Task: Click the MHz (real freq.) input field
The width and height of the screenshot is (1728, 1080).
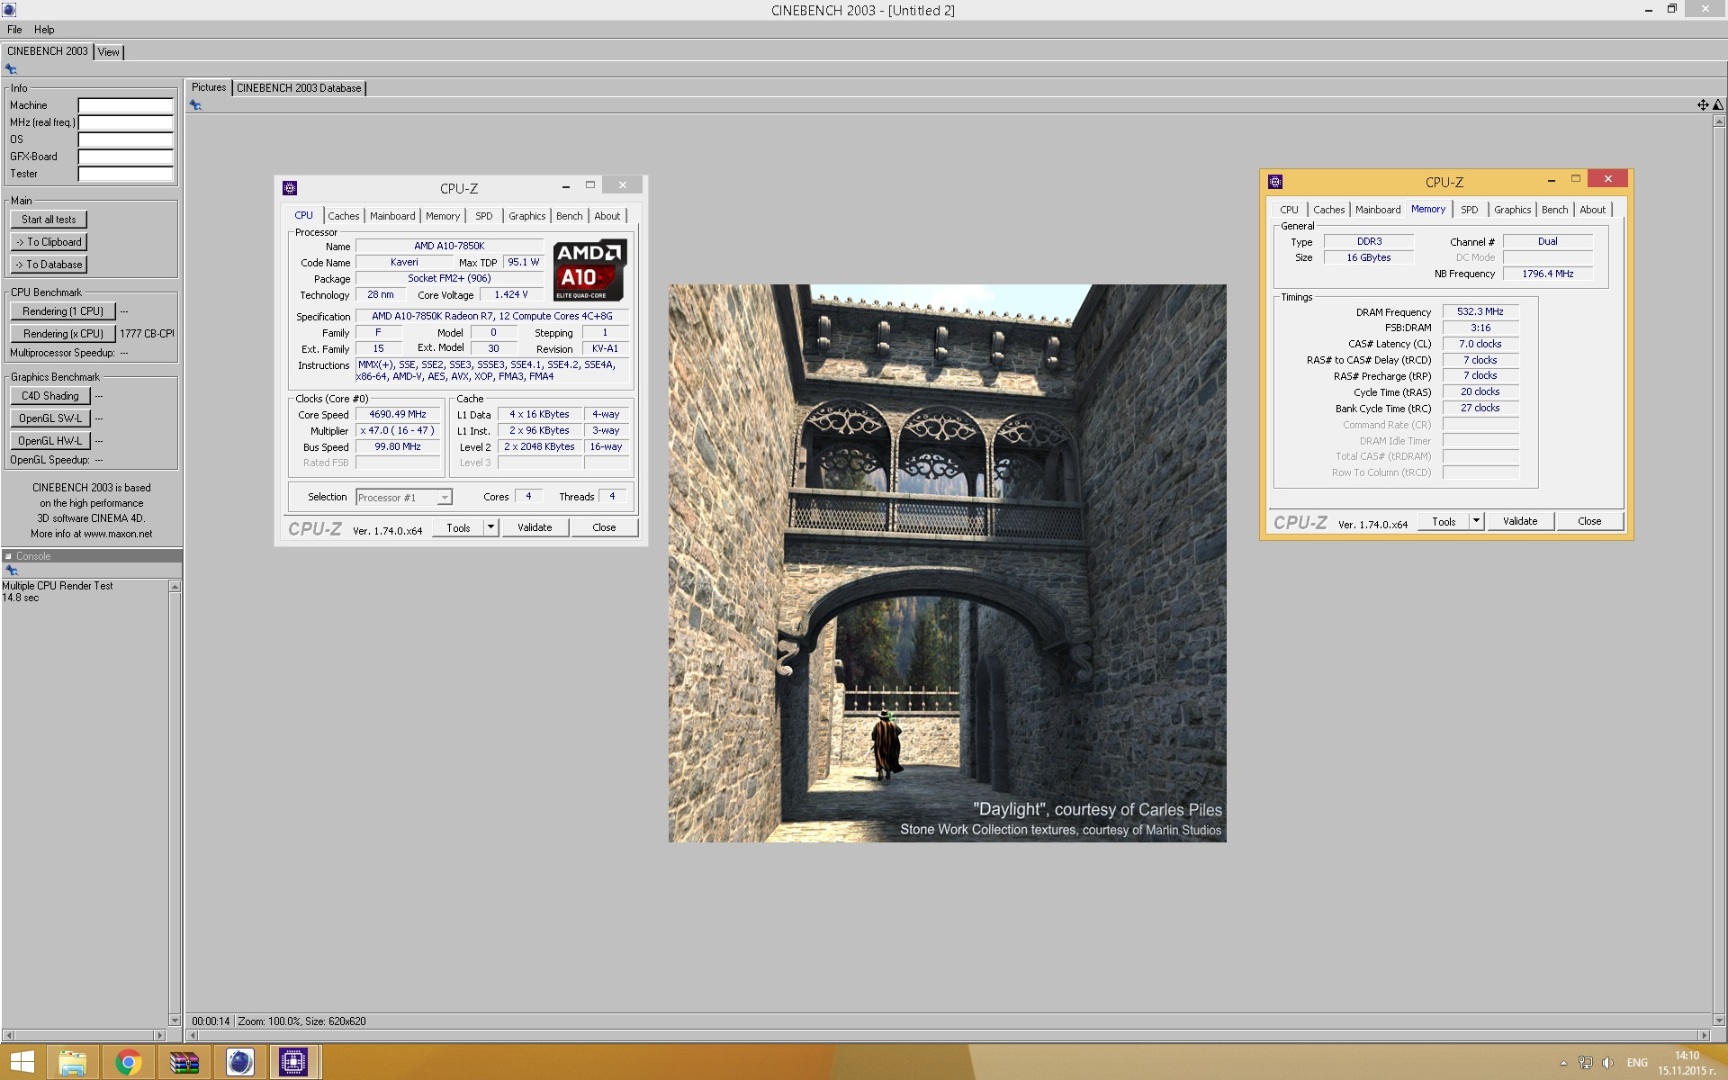Action: tap(126, 122)
